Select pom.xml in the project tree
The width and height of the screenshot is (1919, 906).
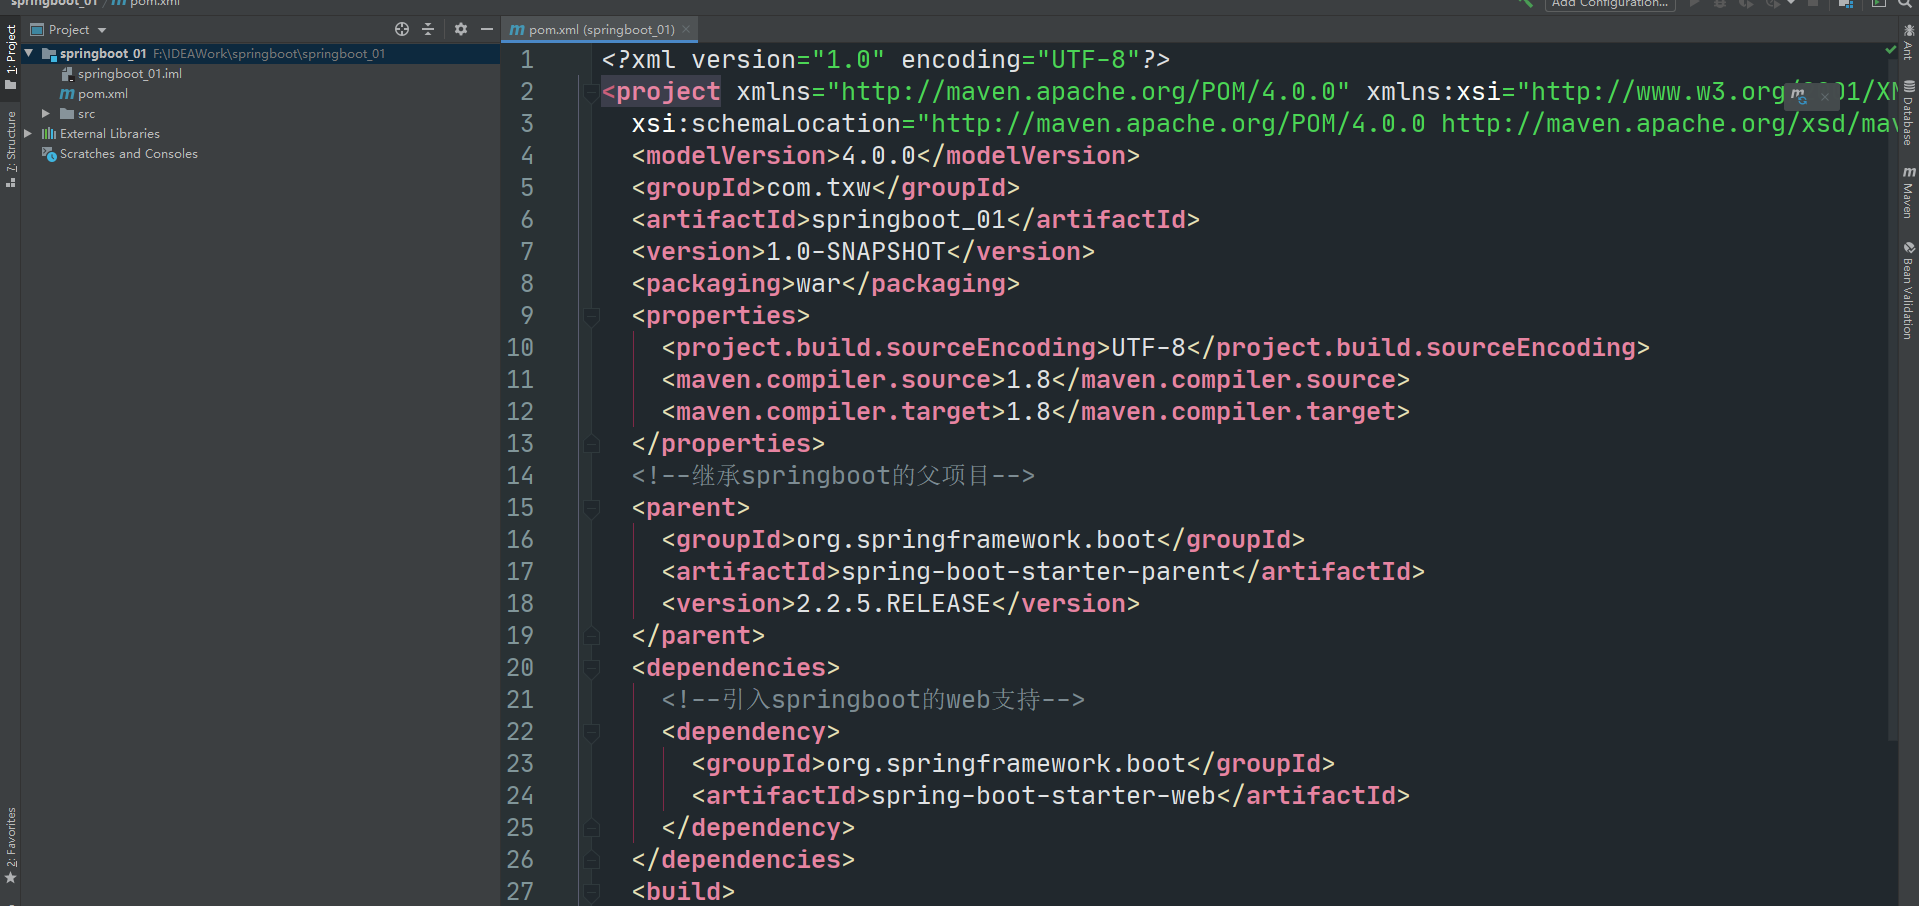(x=94, y=93)
